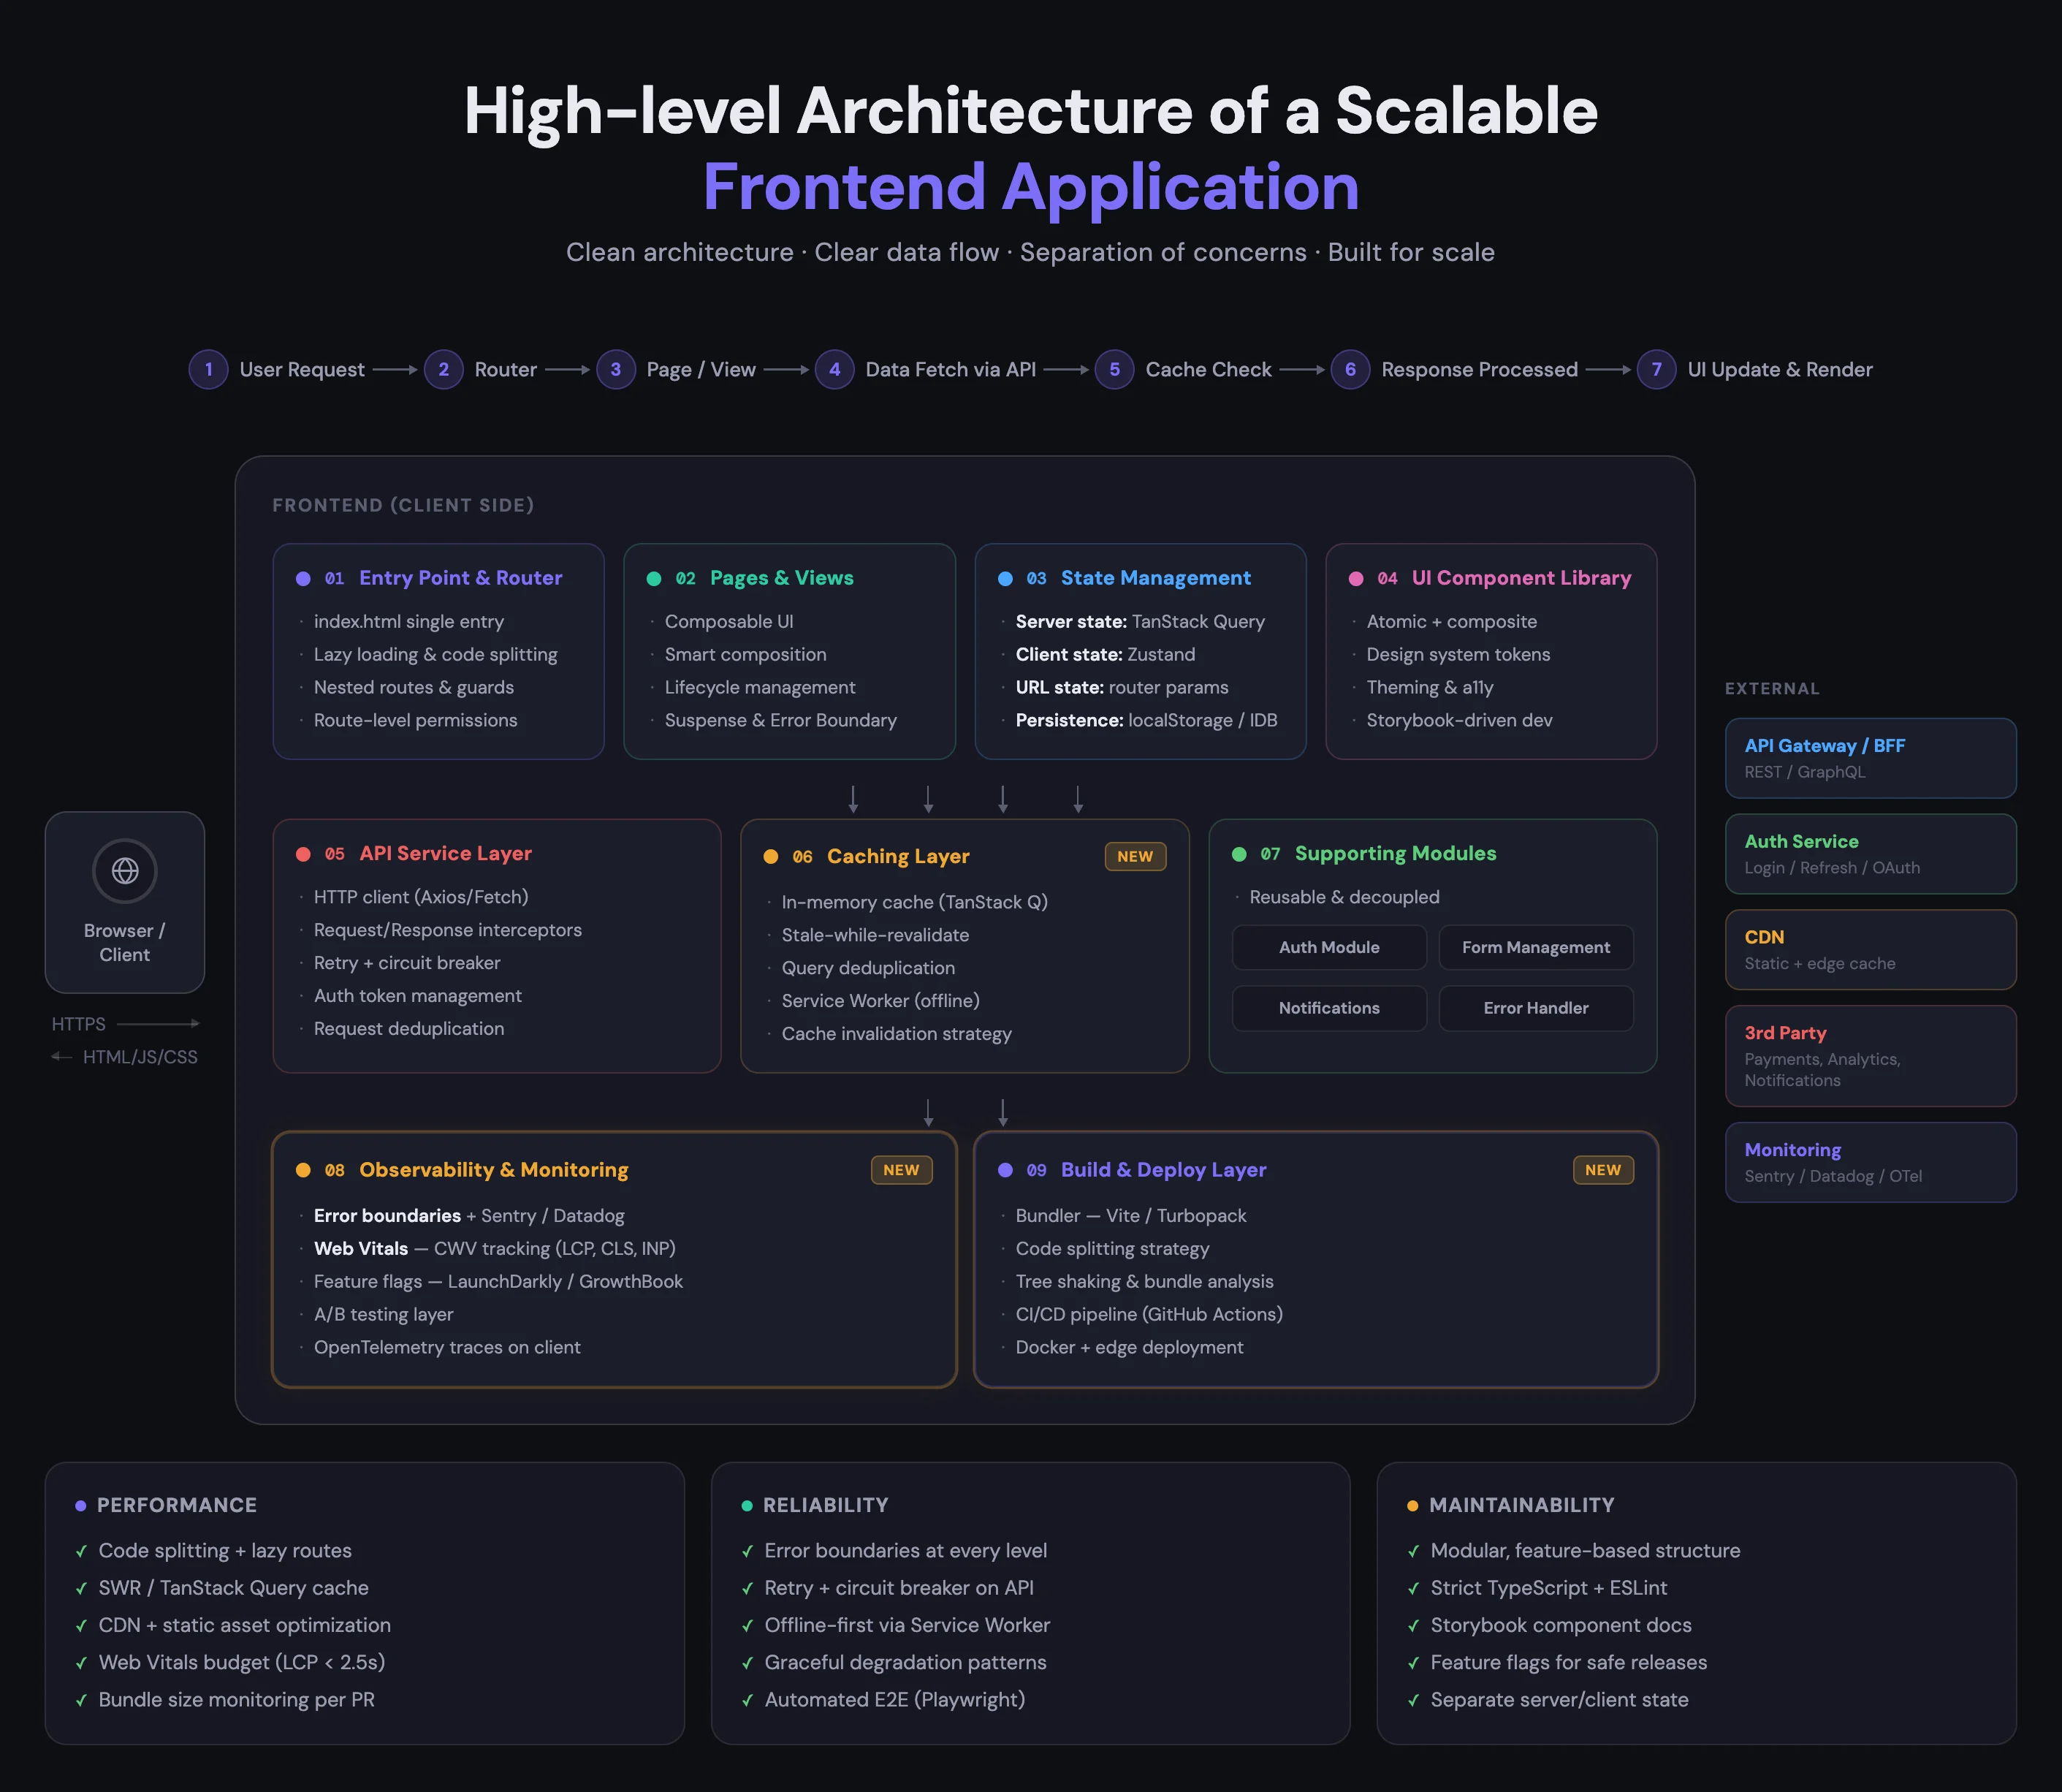Viewport: 2062px width, 1792px height.
Task: Click the NEW badge on Build & Deploy Layer
Action: click(x=1603, y=1170)
